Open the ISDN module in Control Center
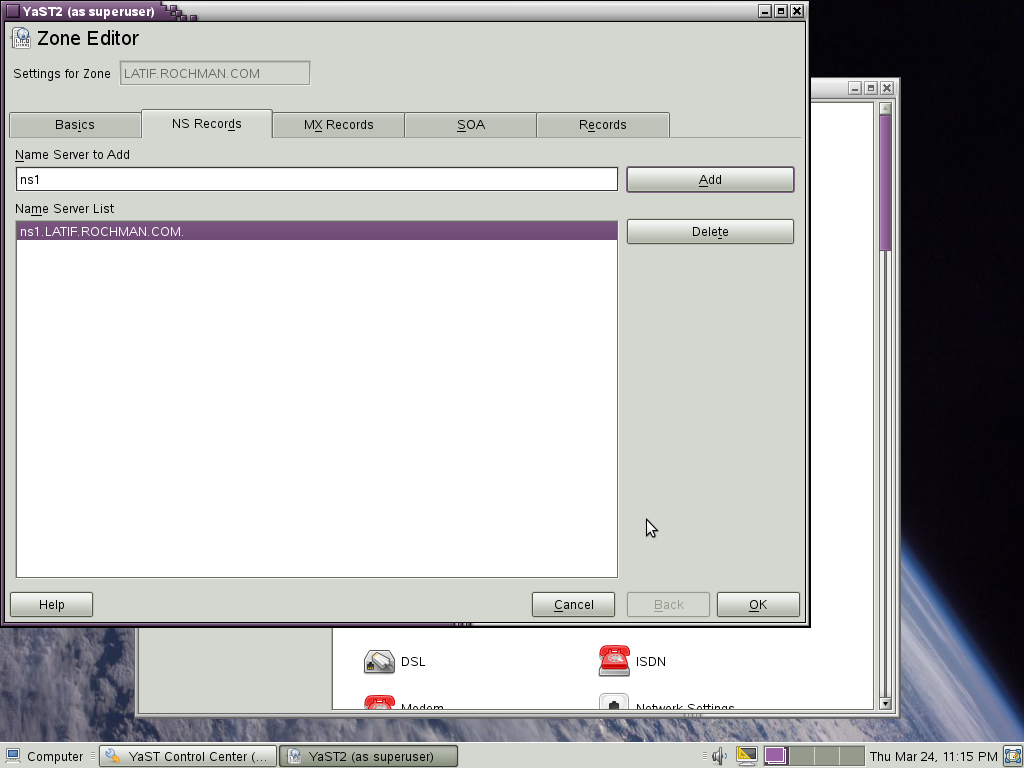The image size is (1024, 768). pos(632,661)
